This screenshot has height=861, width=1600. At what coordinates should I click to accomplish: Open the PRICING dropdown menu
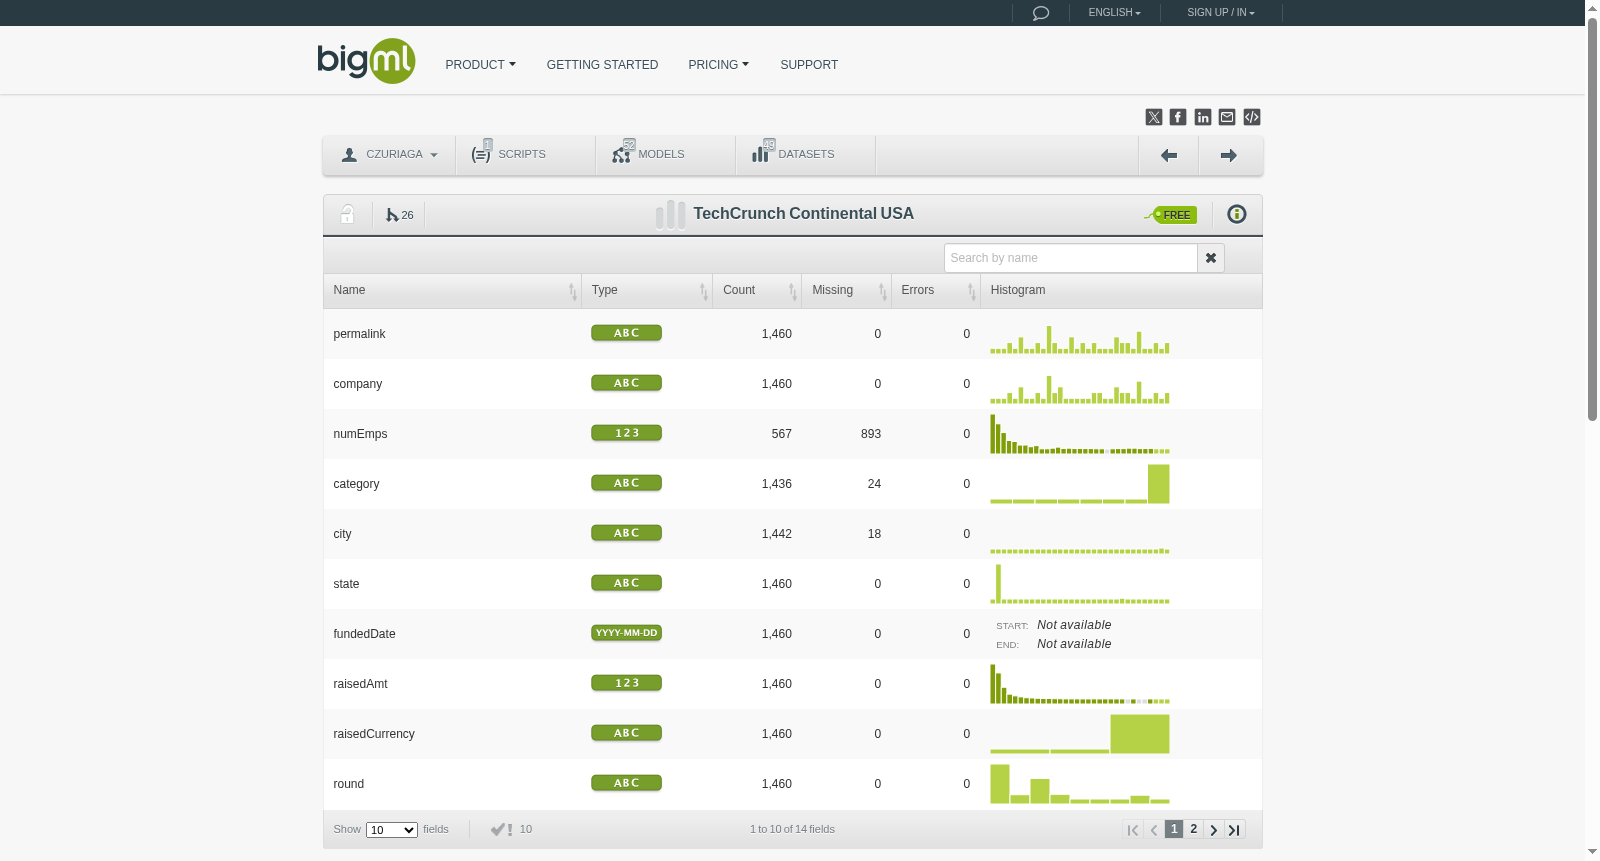(x=719, y=65)
